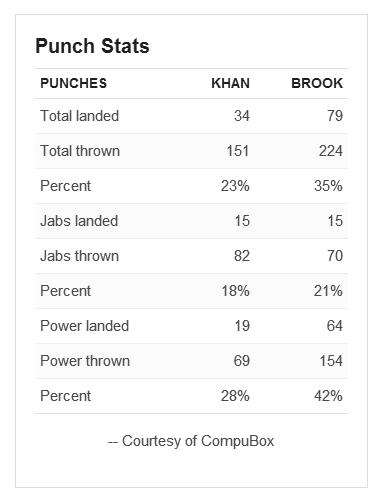
Task: Select the PUNCHES column header
Action: (74, 83)
